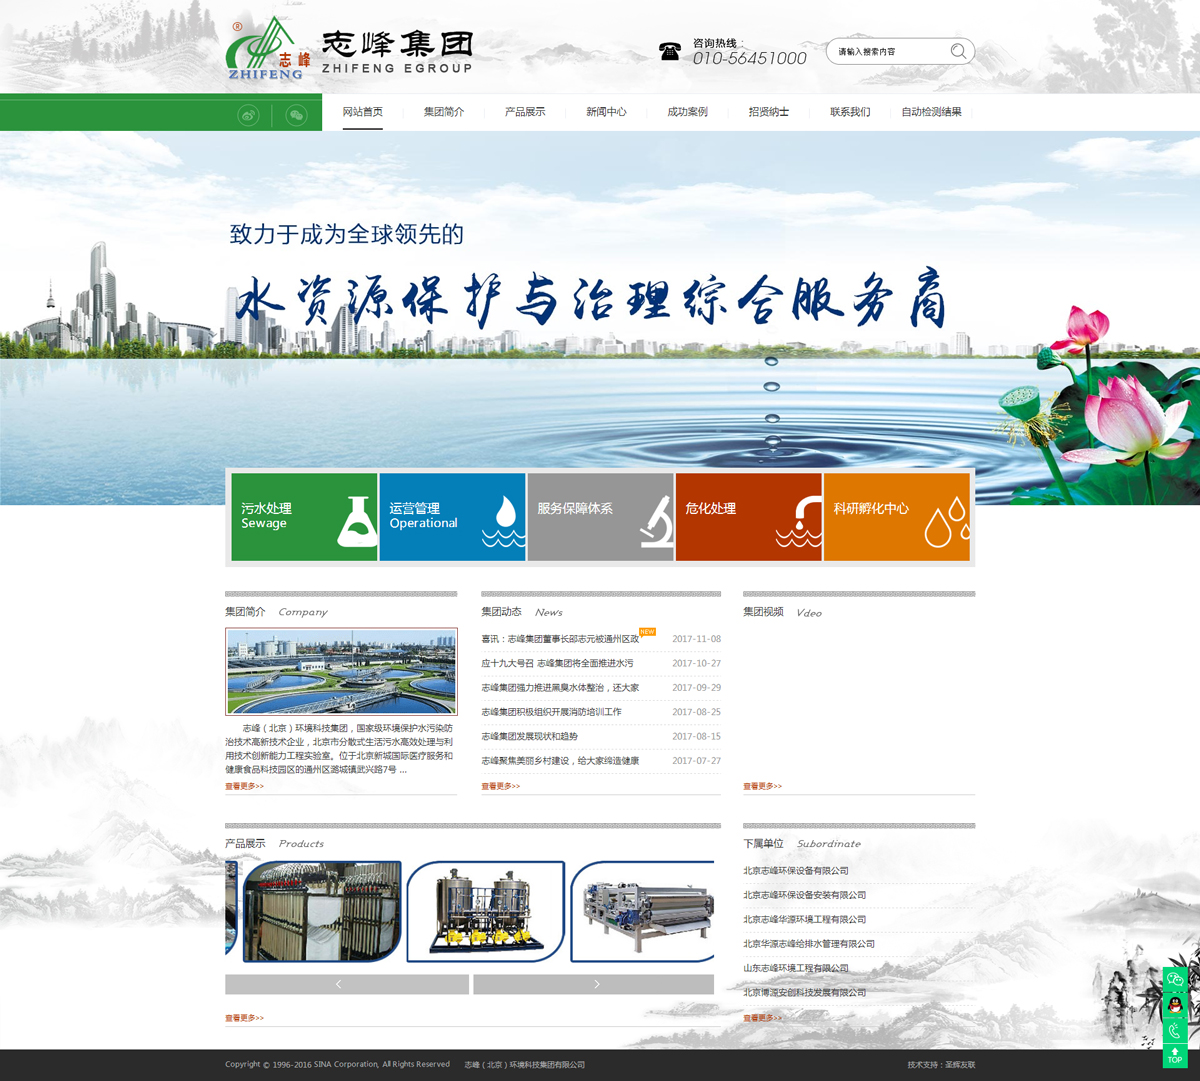Screen dimensions: 1200x1081
Task: Click the Weibo icon in green bar
Action: [x=248, y=116]
